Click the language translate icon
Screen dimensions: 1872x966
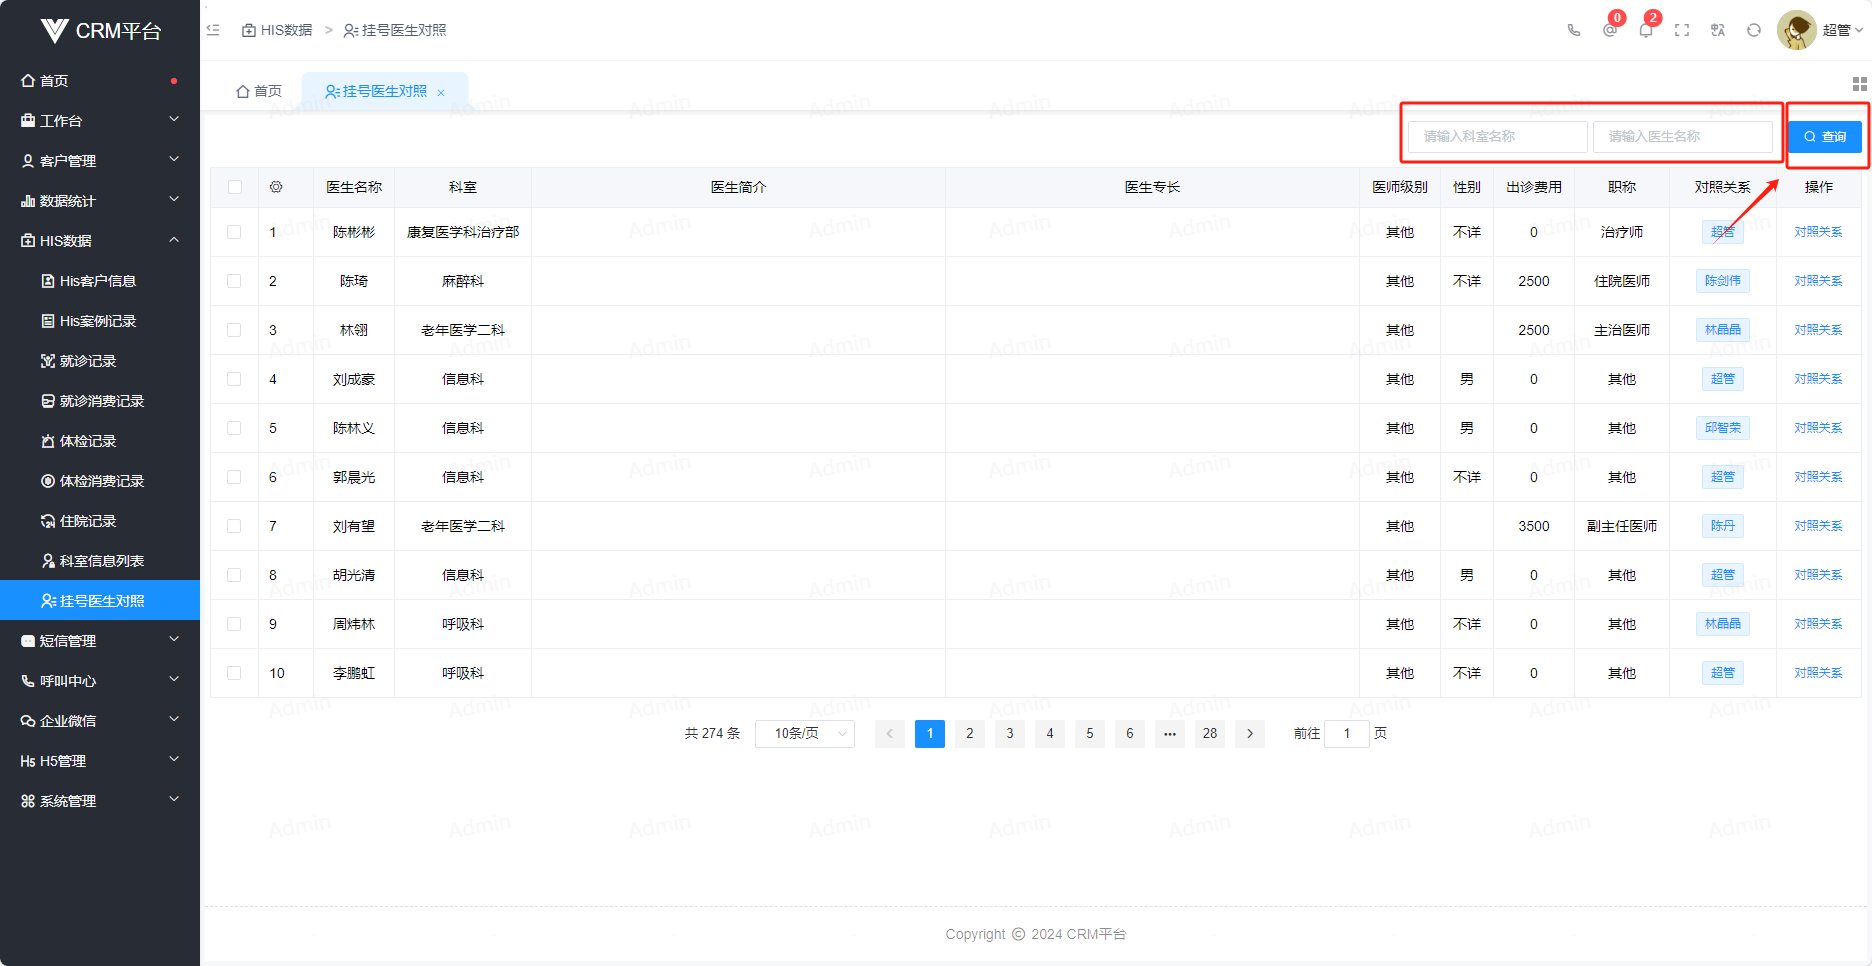pos(1718,30)
